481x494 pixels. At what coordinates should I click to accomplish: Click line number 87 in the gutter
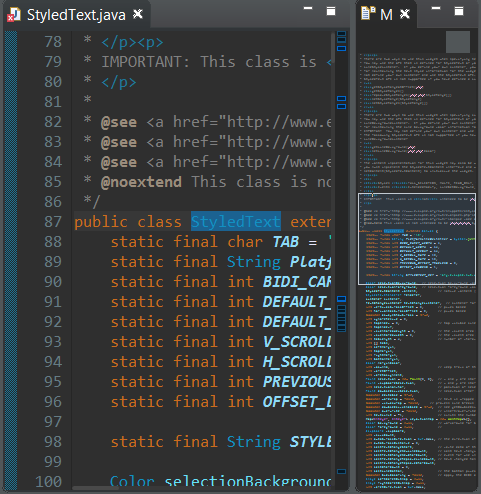53,222
